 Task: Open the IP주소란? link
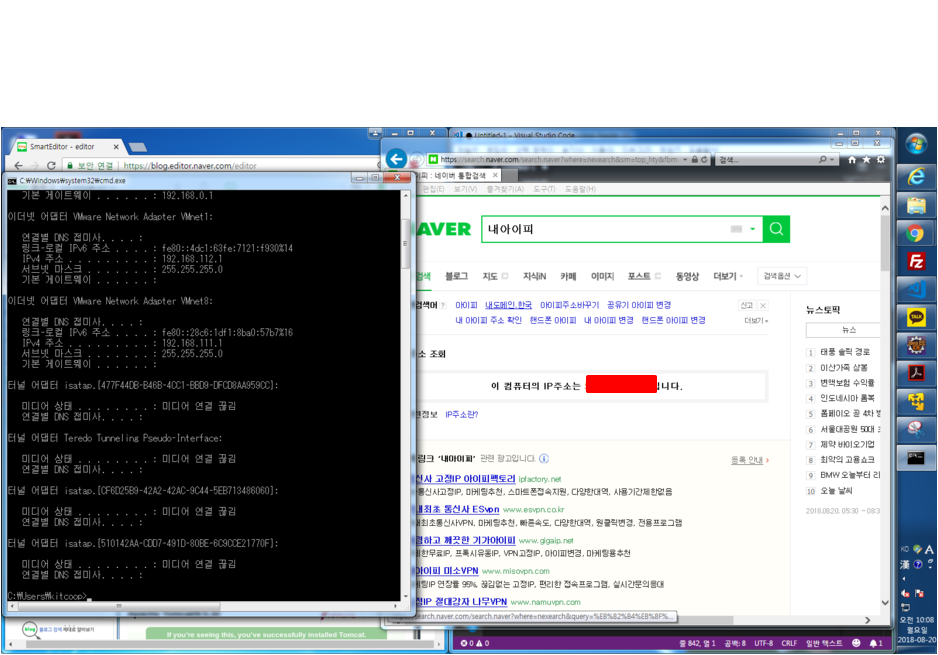coord(462,415)
